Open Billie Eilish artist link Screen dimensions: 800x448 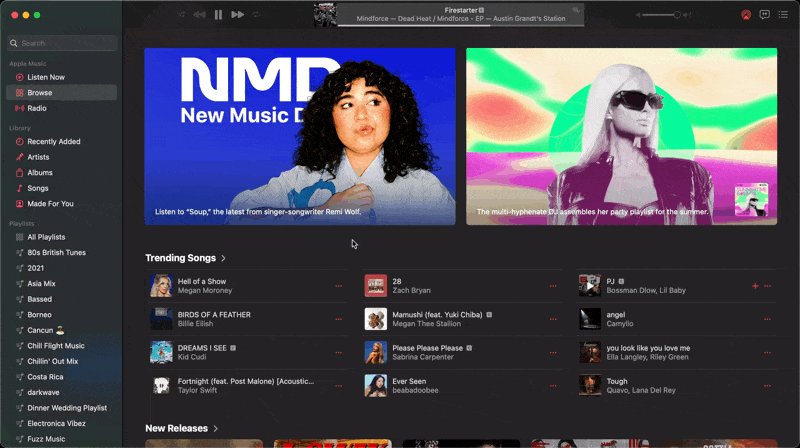tap(195, 324)
